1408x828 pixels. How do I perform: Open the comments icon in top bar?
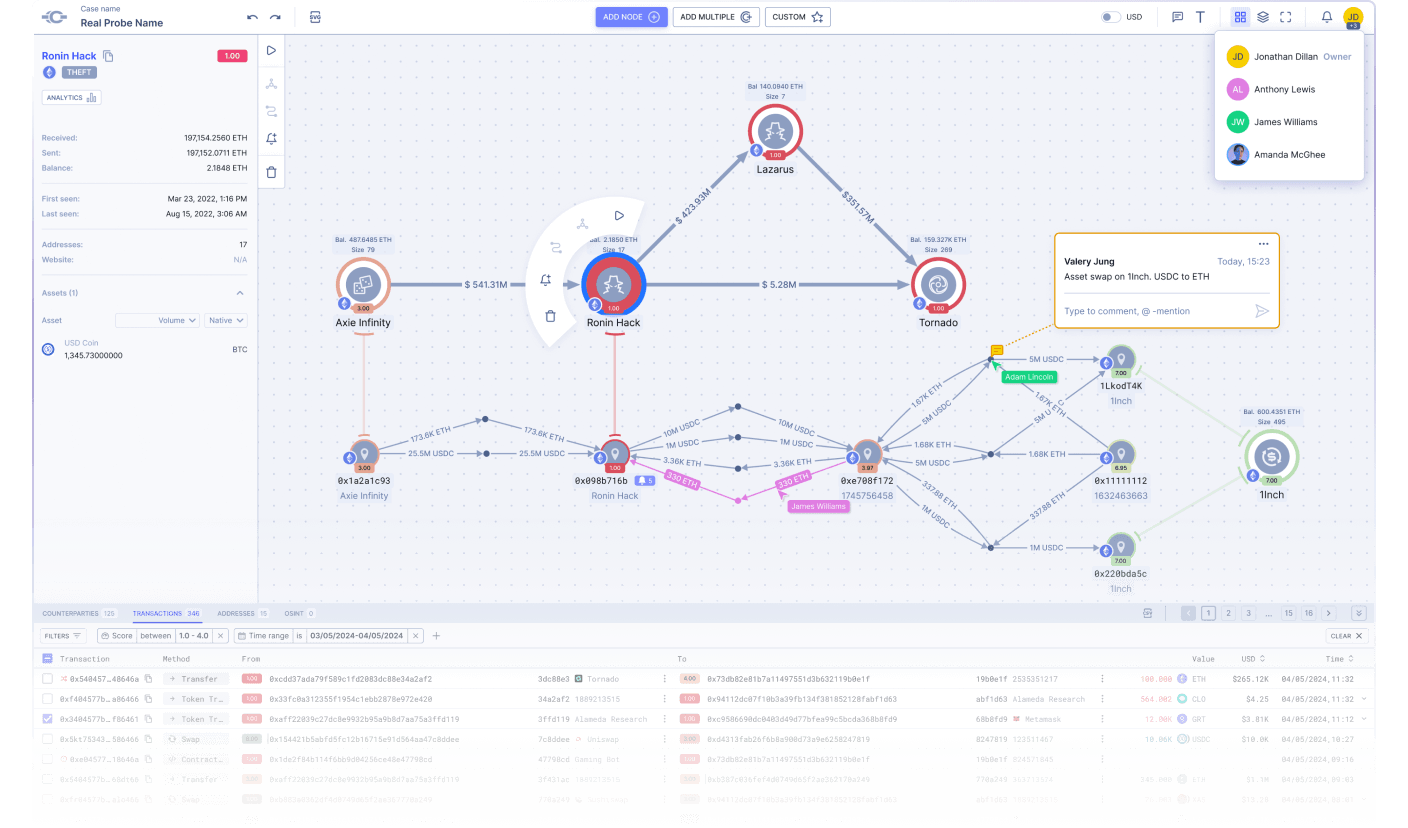(x=1177, y=17)
